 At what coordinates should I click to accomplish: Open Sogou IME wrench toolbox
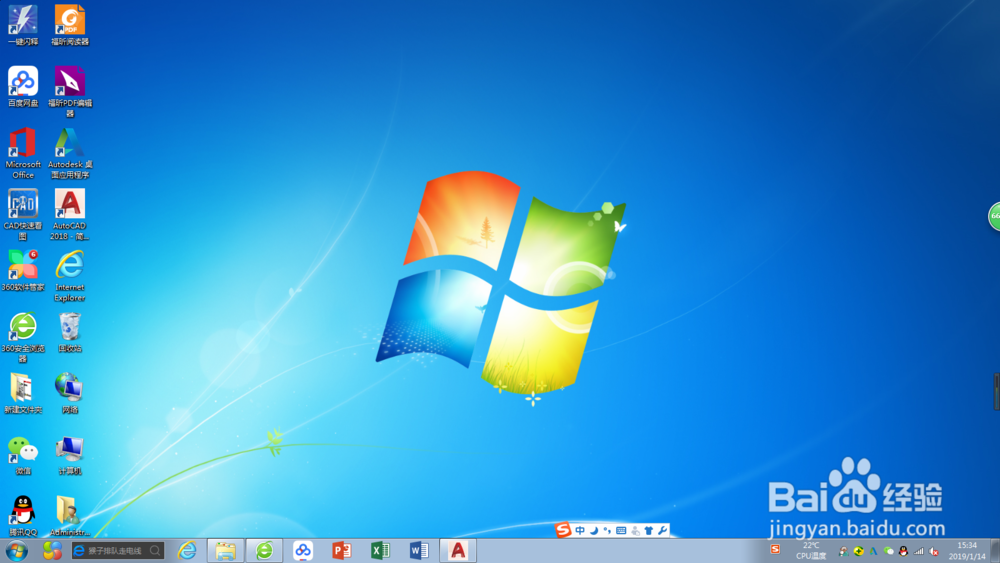click(x=663, y=530)
